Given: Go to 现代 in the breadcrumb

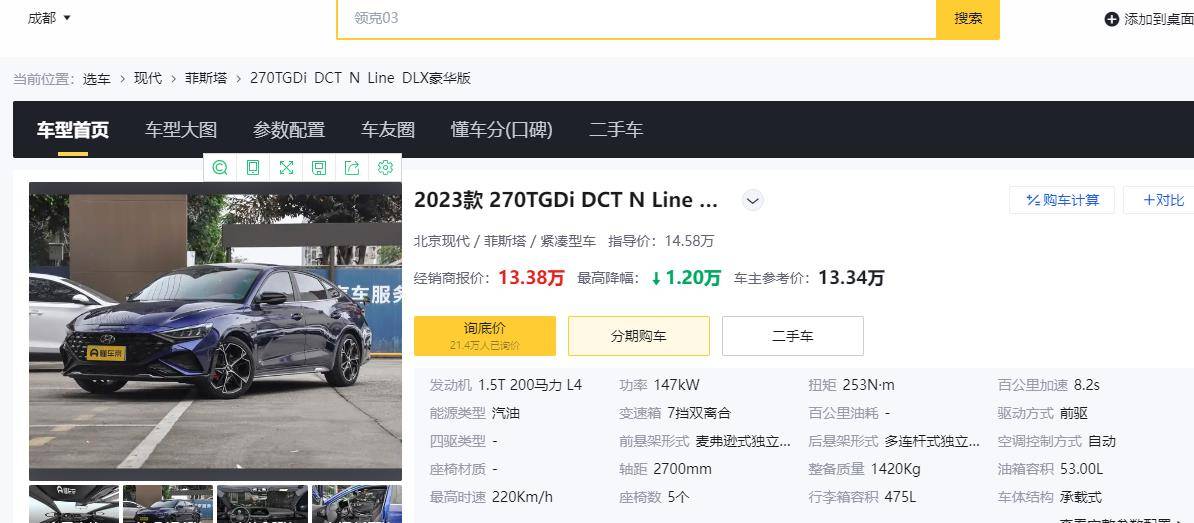Looking at the screenshot, I should [x=148, y=78].
